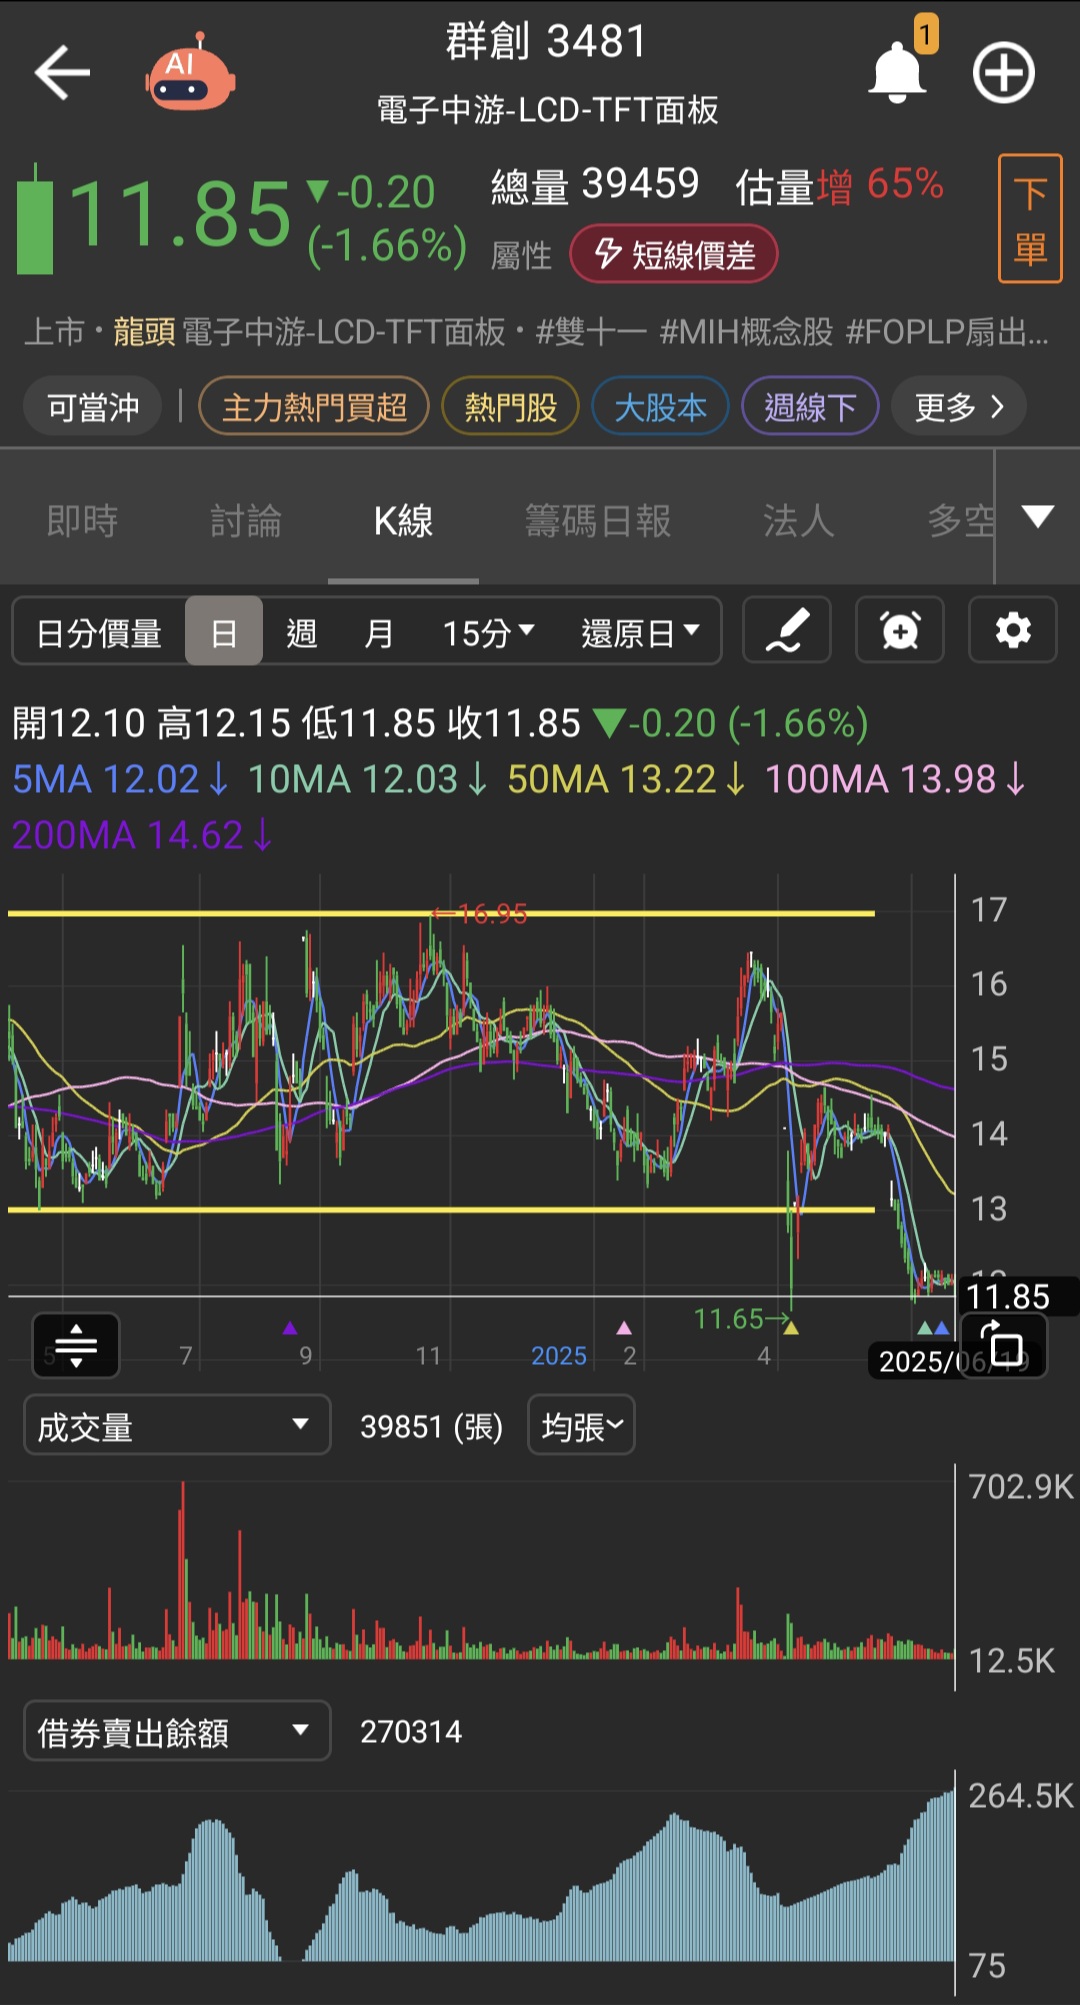The width and height of the screenshot is (1080, 2005).
Task: Select the 日 daily period
Action: [224, 632]
